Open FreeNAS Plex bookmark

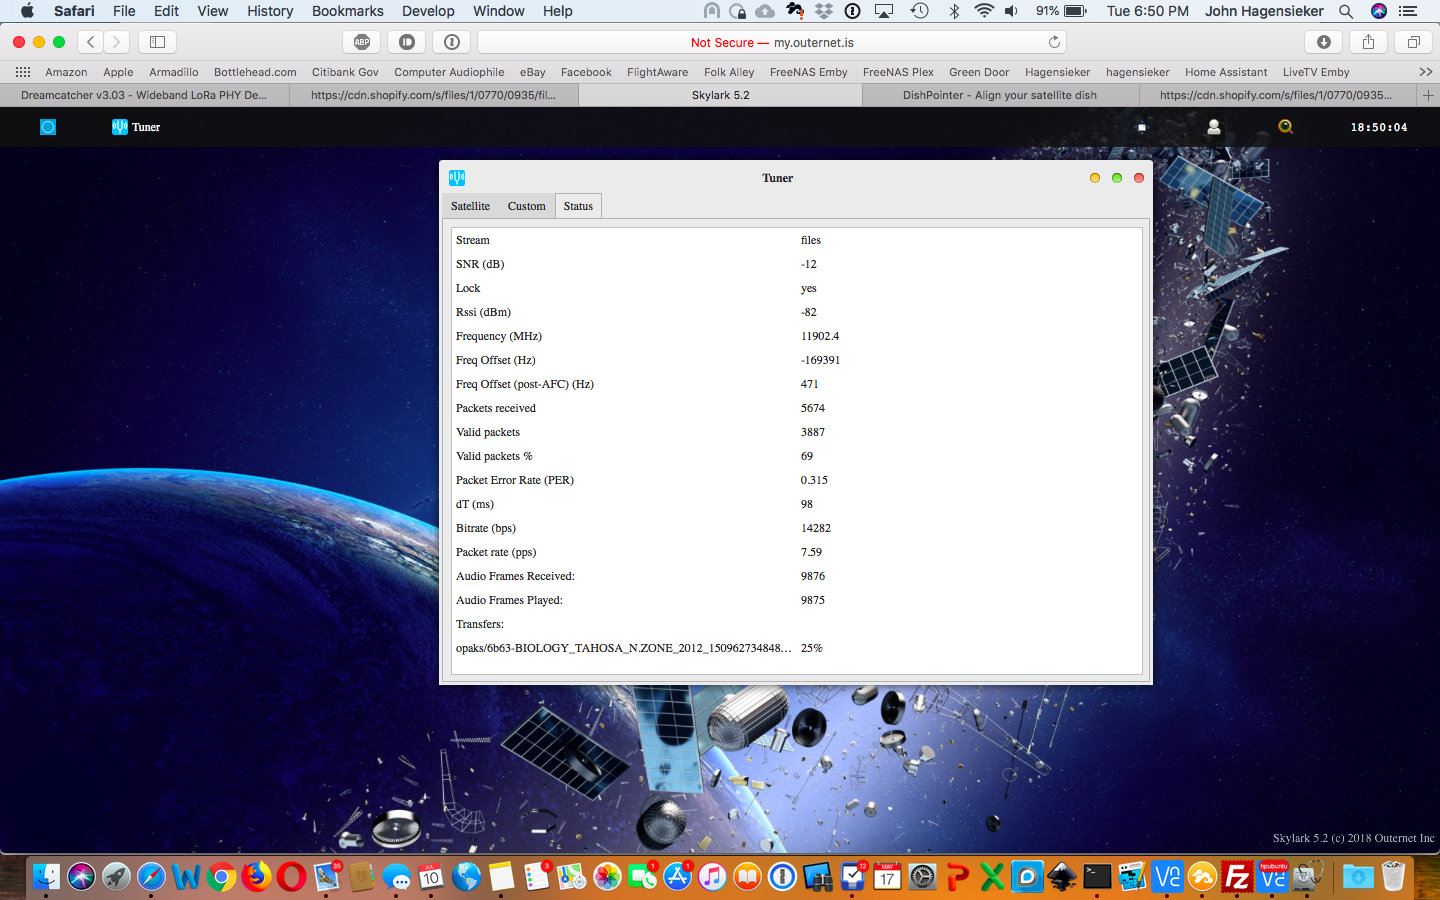click(898, 72)
